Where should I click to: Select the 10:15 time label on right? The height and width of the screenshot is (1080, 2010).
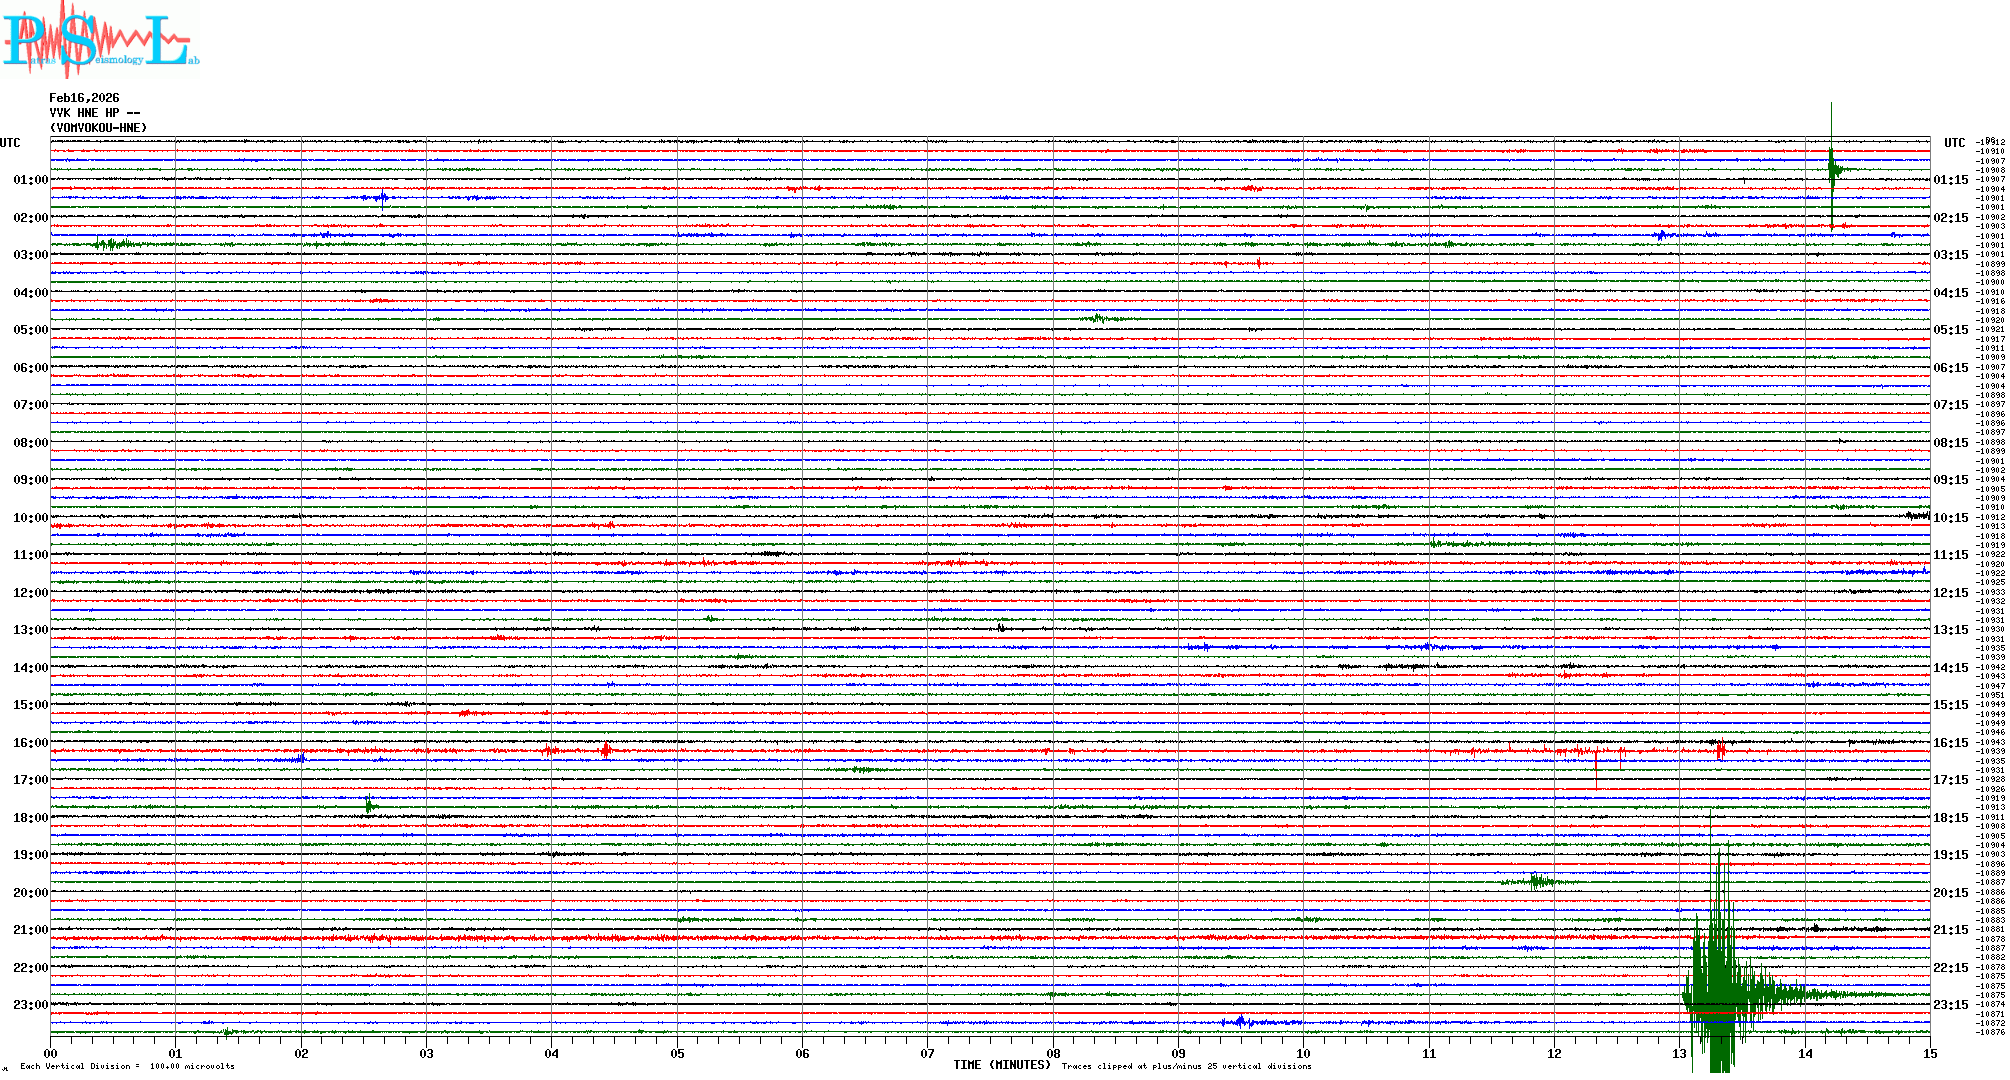(1950, 518)
